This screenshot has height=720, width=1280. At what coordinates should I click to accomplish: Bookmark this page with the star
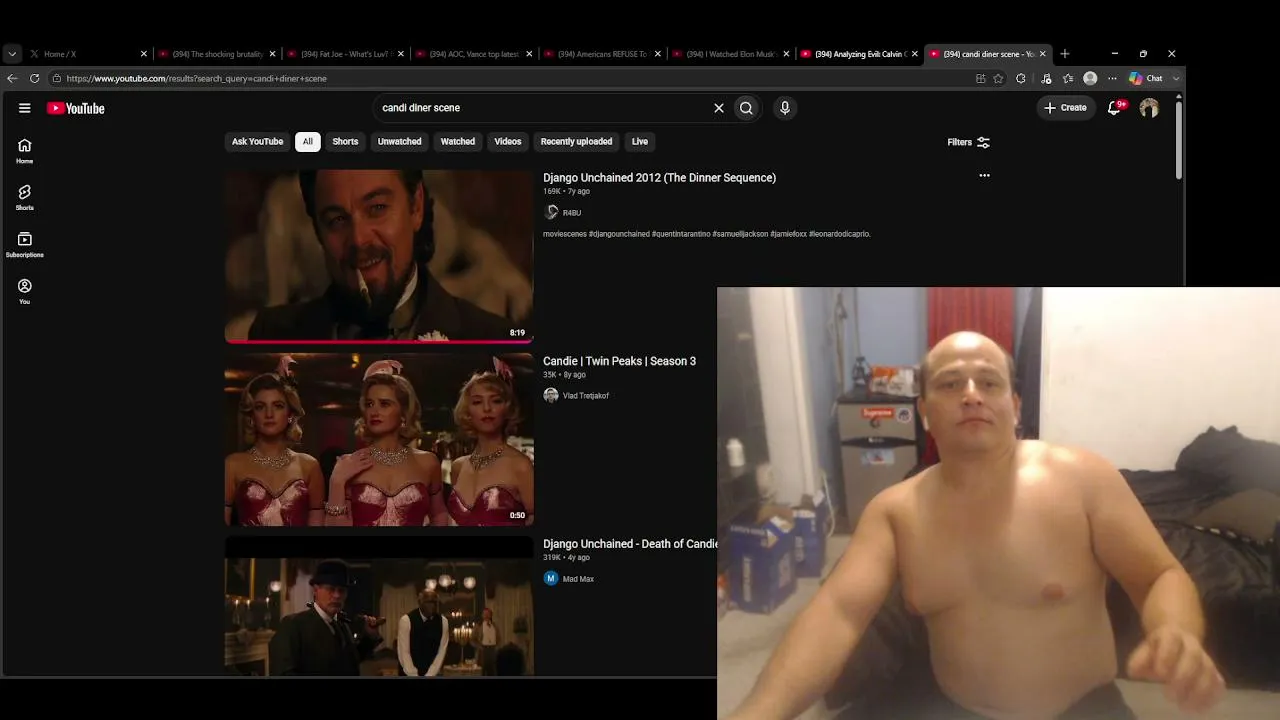(x=998, y=78)
